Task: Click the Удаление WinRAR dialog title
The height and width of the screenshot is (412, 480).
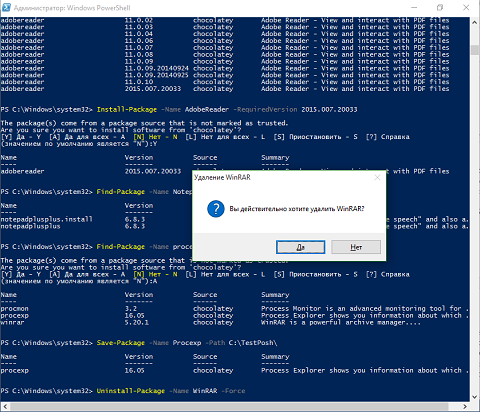Action: (222, 177)
